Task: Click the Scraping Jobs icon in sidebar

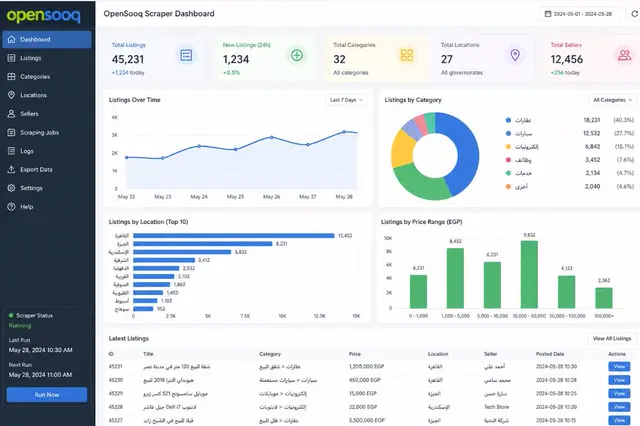Action: point(11,132)
